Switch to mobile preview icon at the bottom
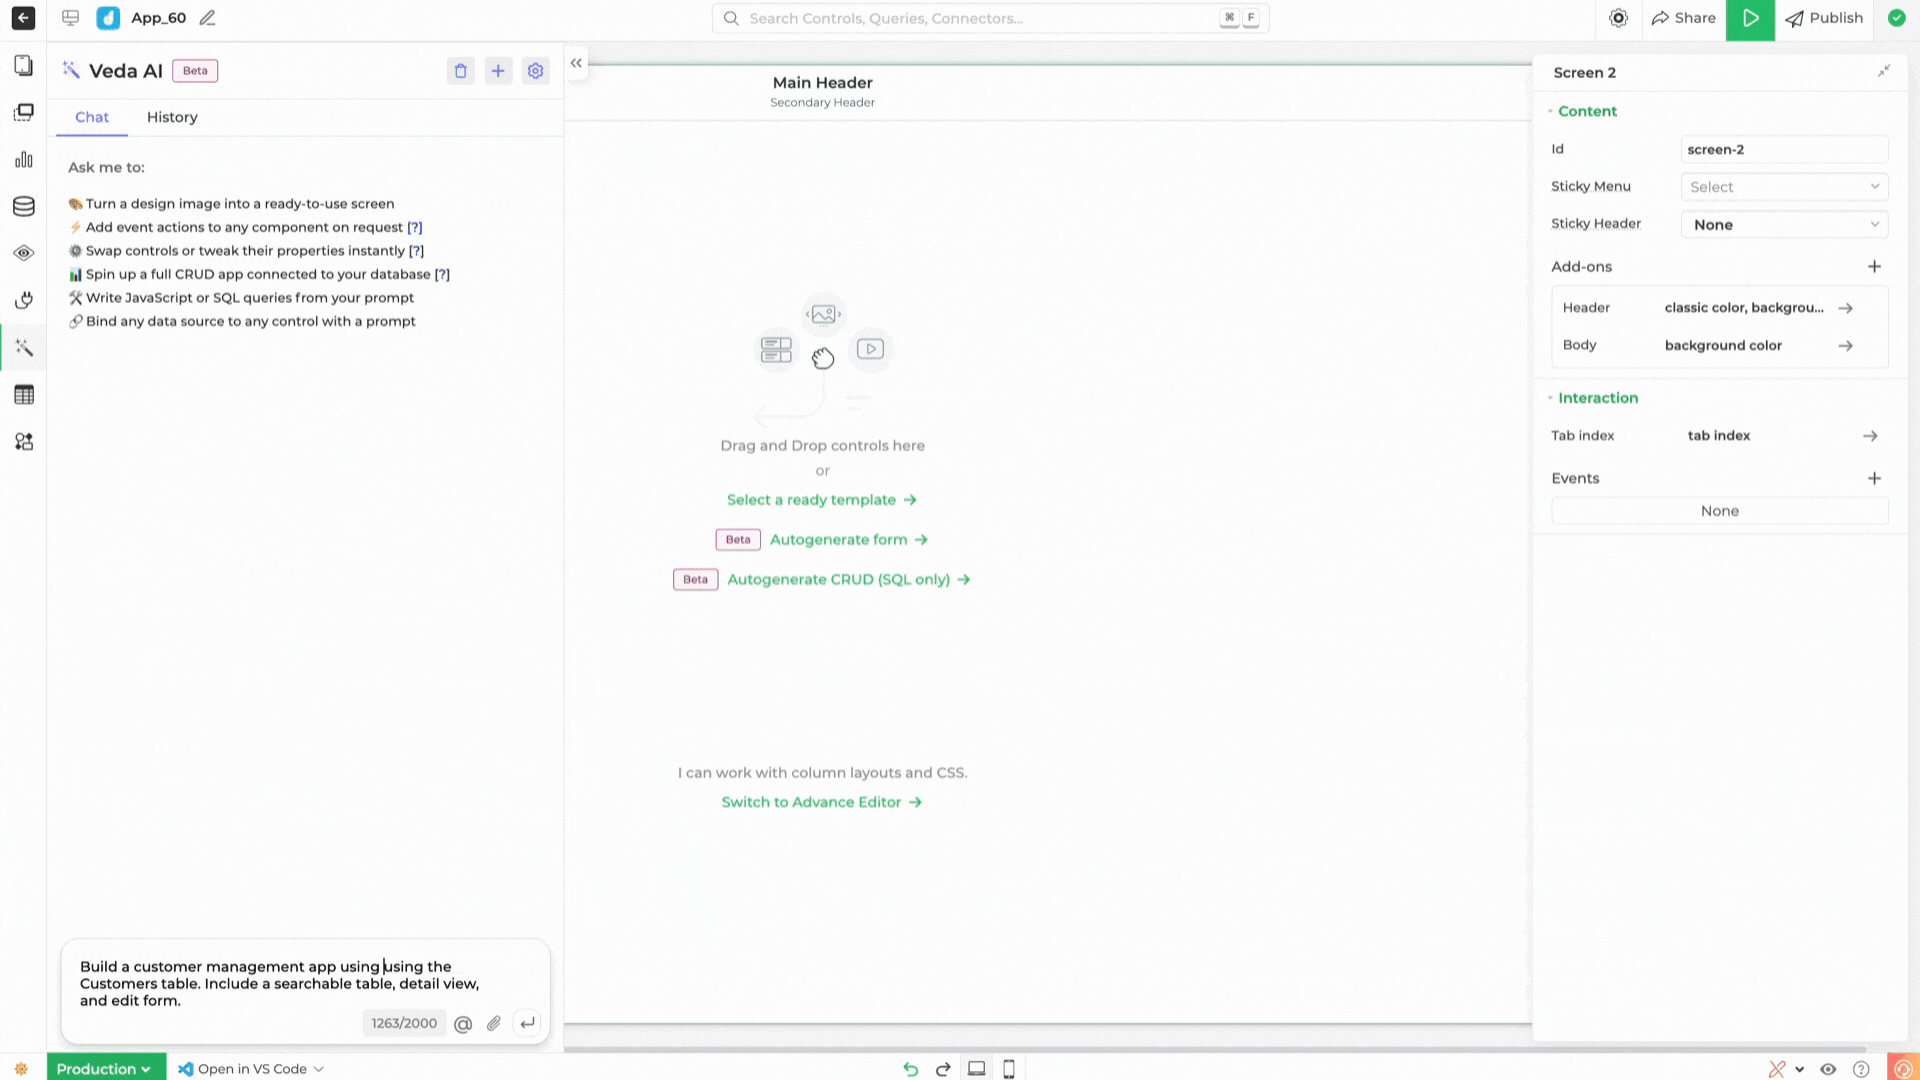Image resolution: width=1920 pixels, height=1080 pixels. coord(1009,1069)
